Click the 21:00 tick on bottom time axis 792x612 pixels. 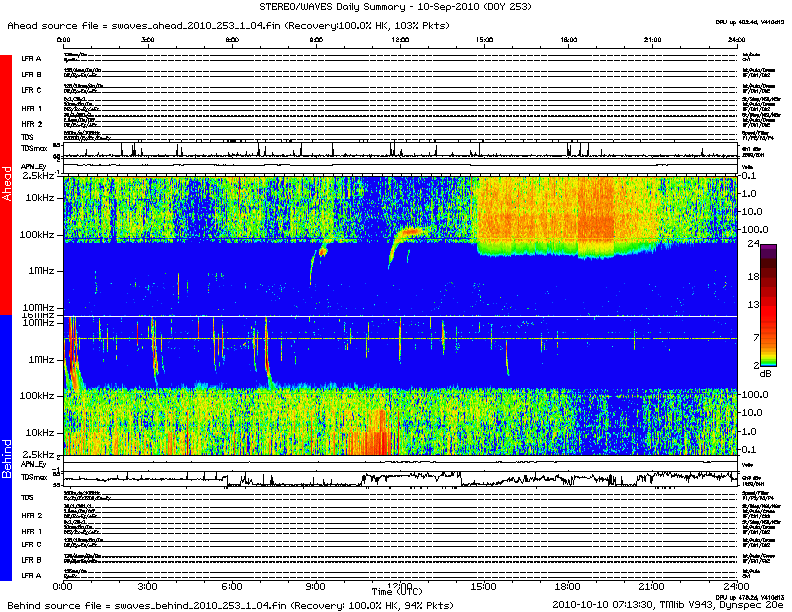pos(652,584)
